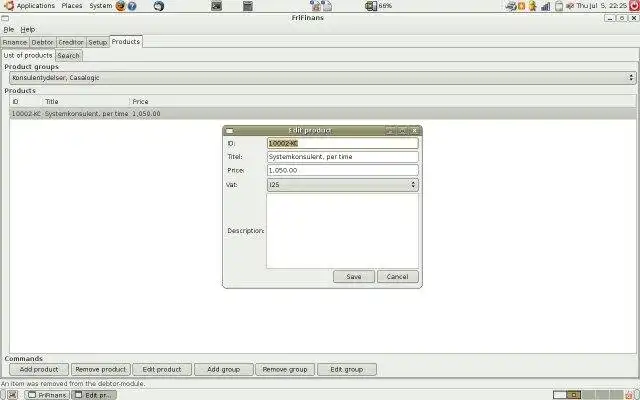
Task: Click the Edit product command button
Action: 162,369
